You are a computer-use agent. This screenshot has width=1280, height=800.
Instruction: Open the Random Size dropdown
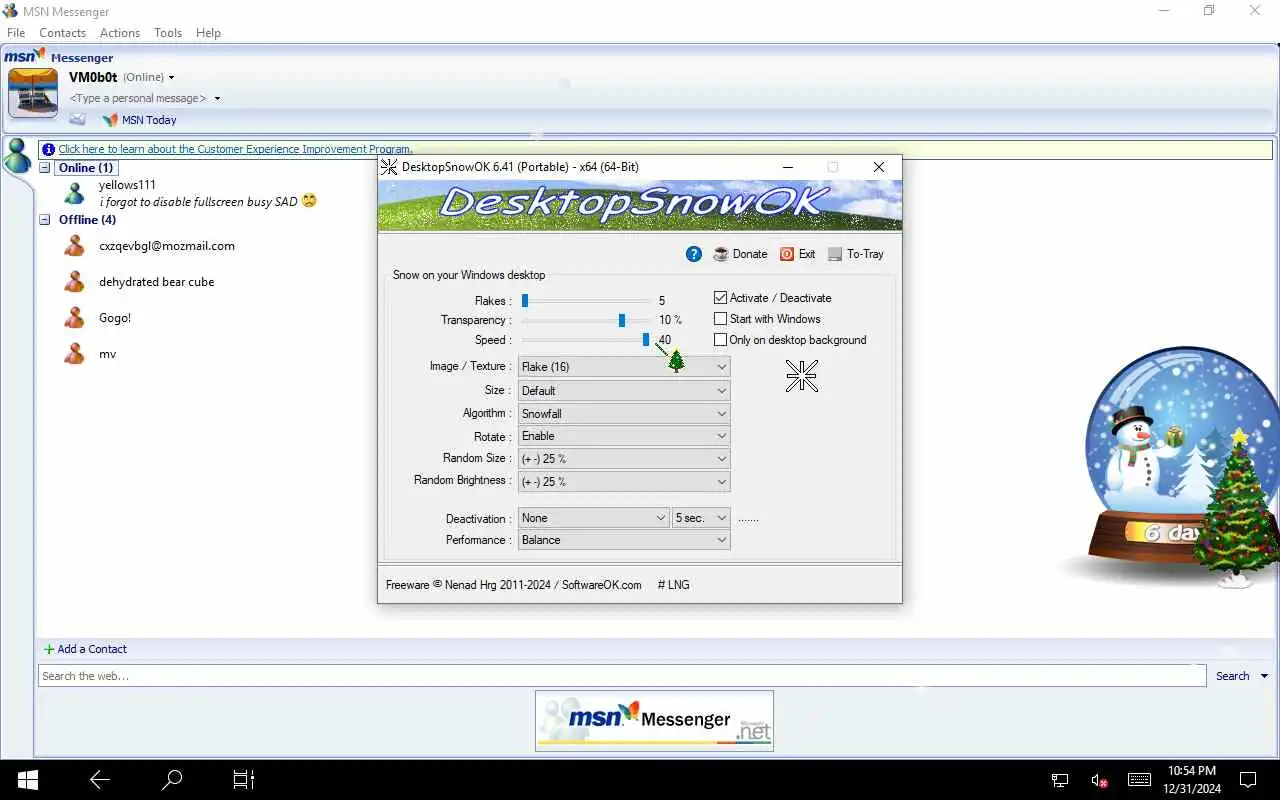click(624, 459)
